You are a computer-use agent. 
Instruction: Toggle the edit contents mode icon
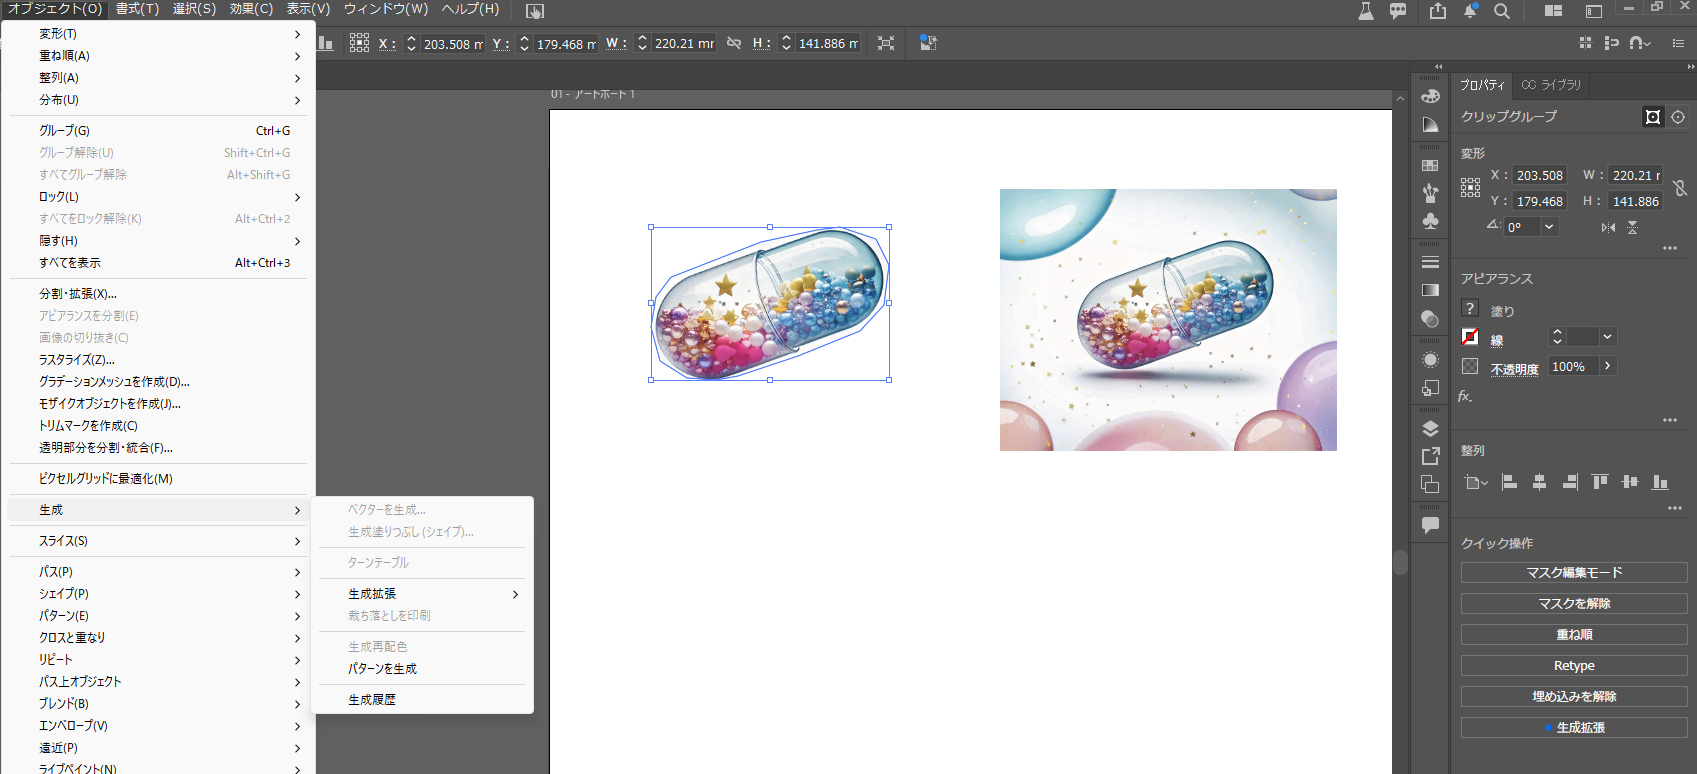pyautogui.click(x=1678, y=117)
